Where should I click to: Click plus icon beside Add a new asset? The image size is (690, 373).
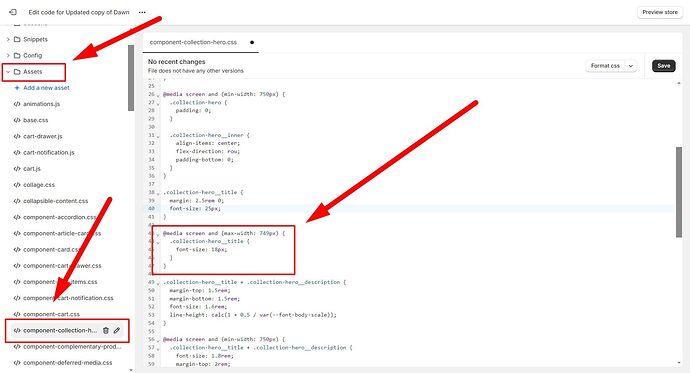coord(17,88)
